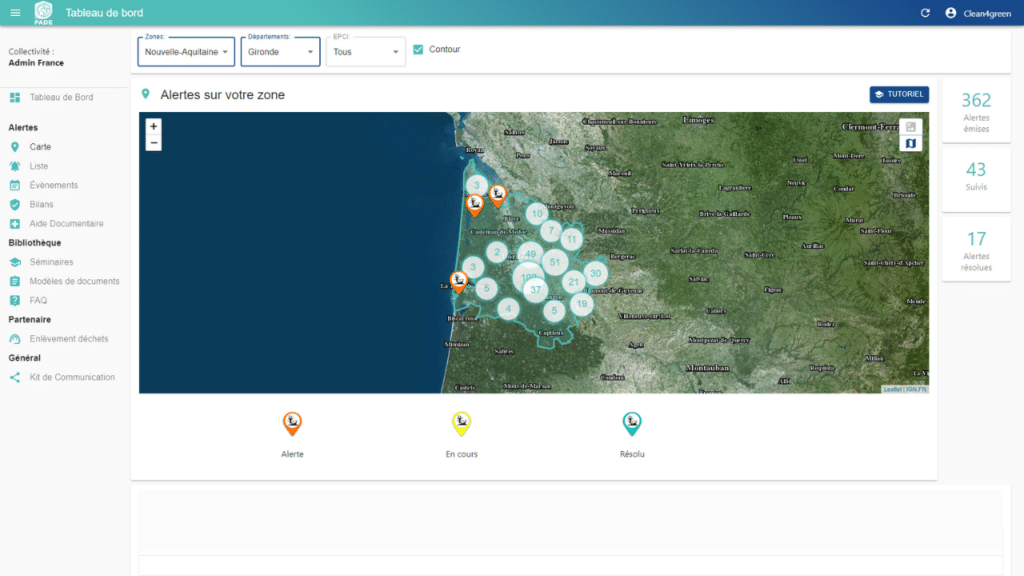Click the save icon on map
This screenshot has width=1024, height=576.
click(910, 127)
